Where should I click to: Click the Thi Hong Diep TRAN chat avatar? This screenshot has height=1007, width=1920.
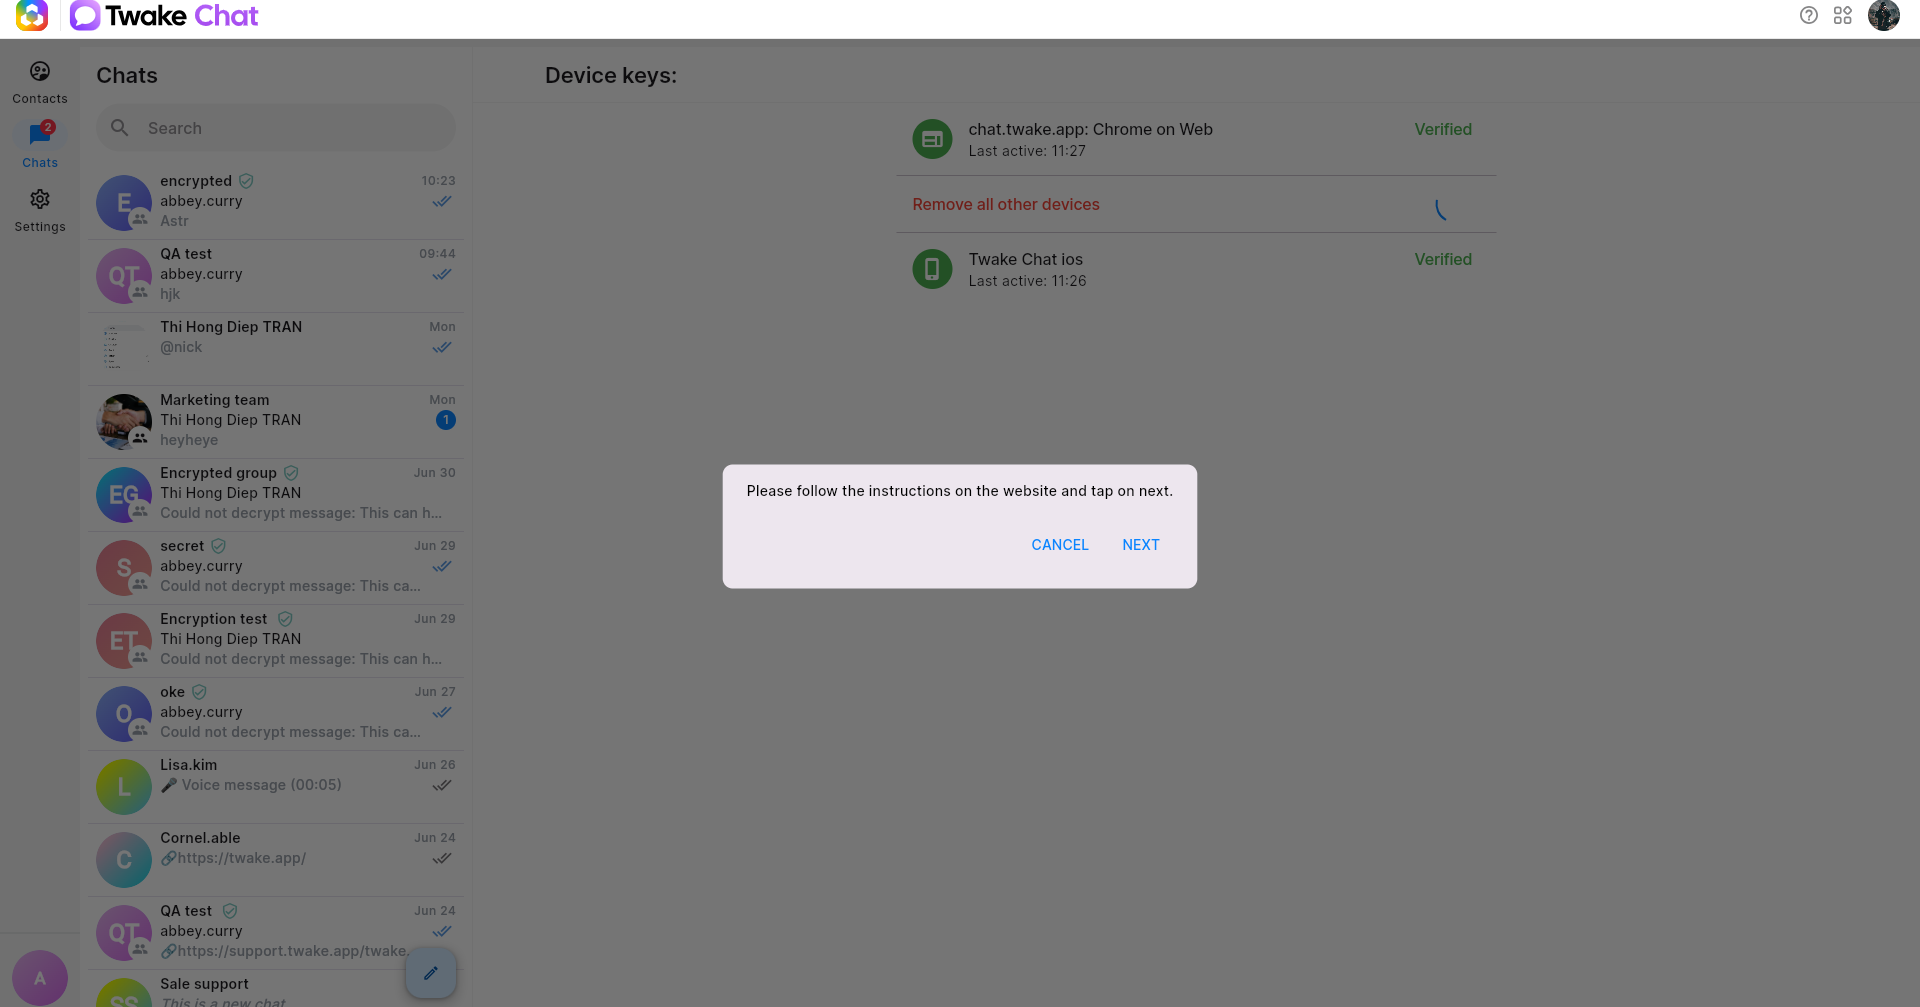pyautogui.click(x=124, y=349)
